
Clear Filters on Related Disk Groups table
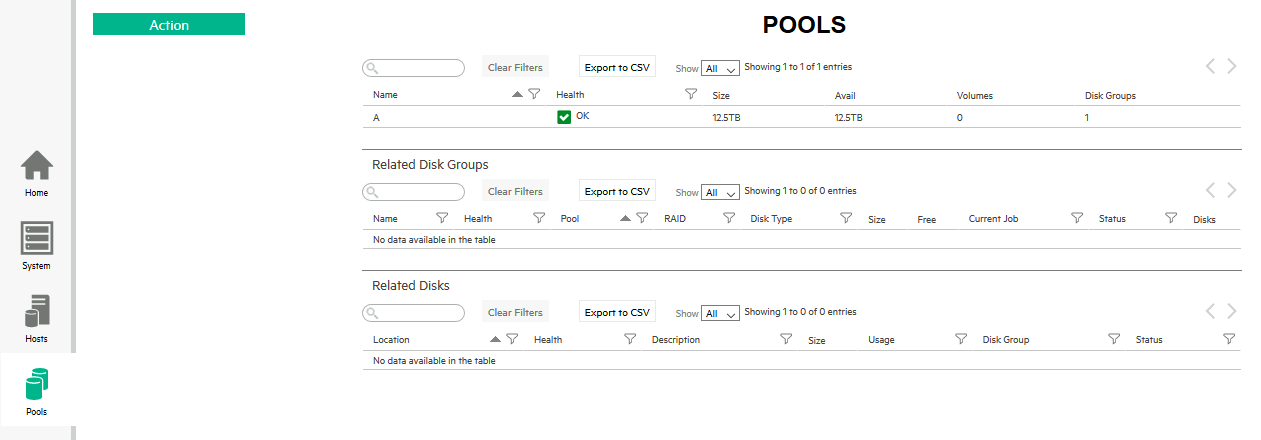click(515, 191)
